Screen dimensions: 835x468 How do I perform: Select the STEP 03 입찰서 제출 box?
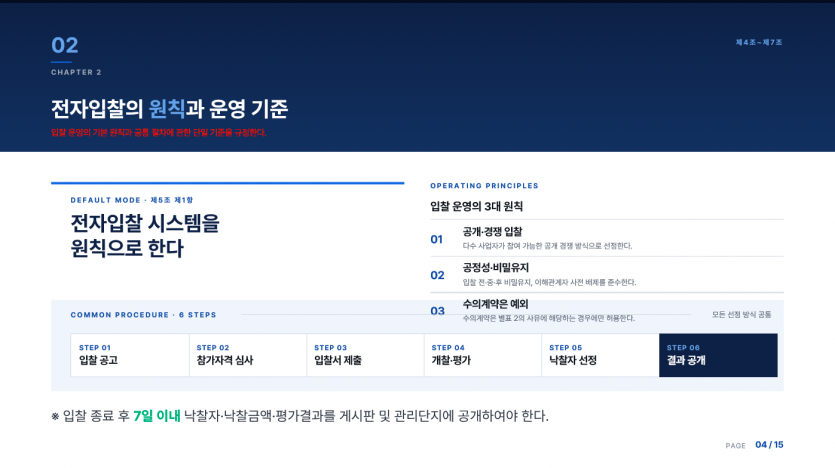pyautogui.click(x=365, y=355)
